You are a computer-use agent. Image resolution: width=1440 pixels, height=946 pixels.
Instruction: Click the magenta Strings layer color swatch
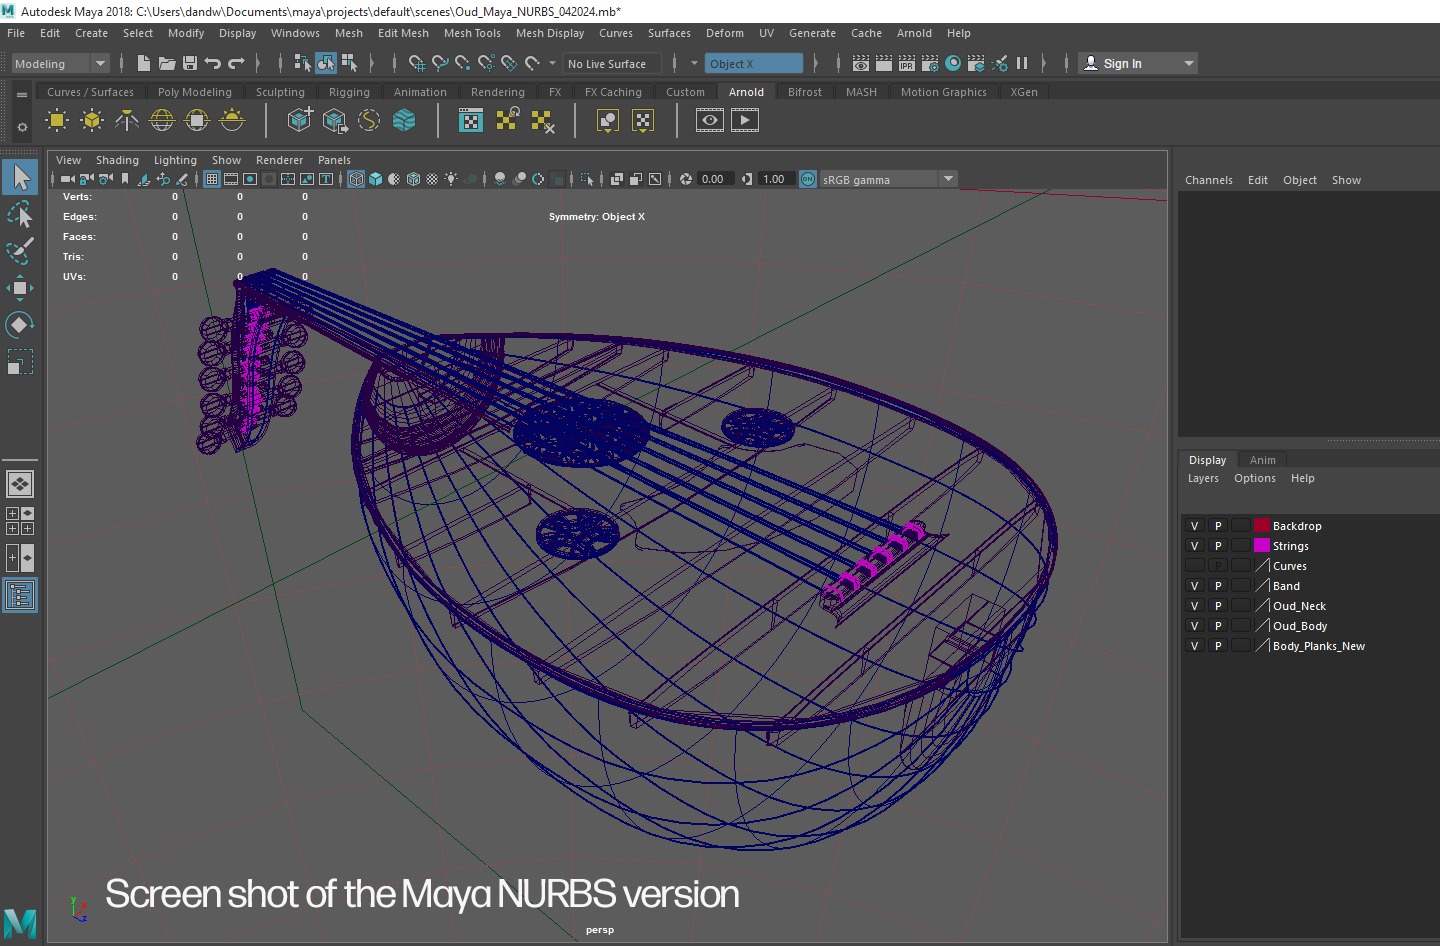(x=1262, y=546)
